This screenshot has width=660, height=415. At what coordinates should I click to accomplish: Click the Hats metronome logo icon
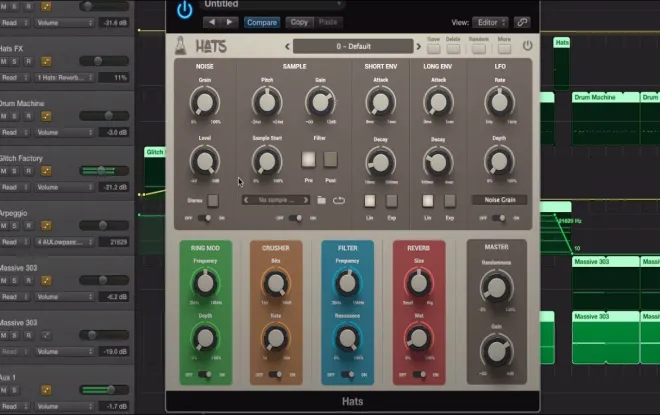pyautogui.click(x=181, y=46)
